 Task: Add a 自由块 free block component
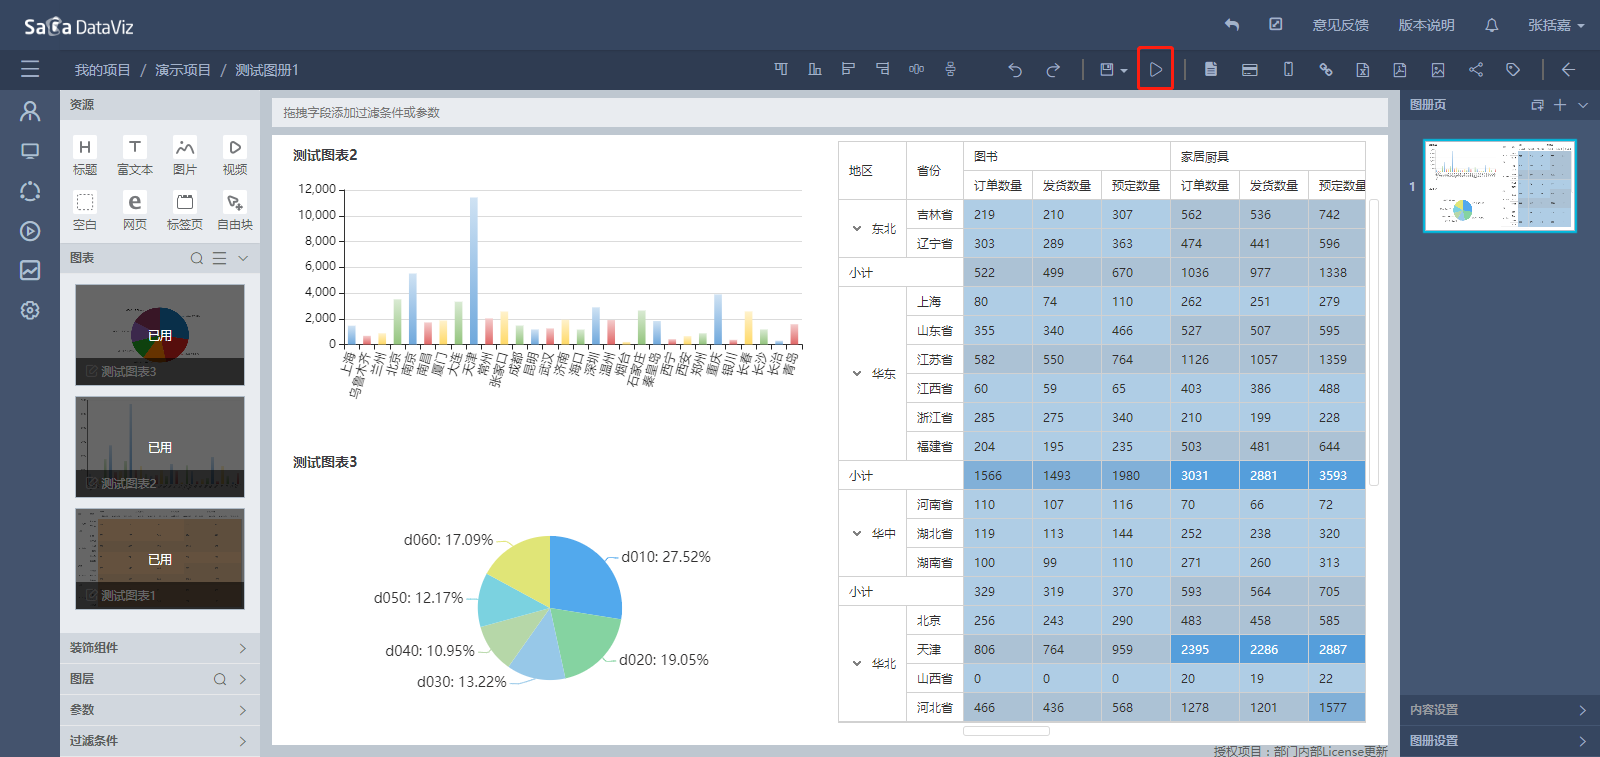click(x=235, y=211)
